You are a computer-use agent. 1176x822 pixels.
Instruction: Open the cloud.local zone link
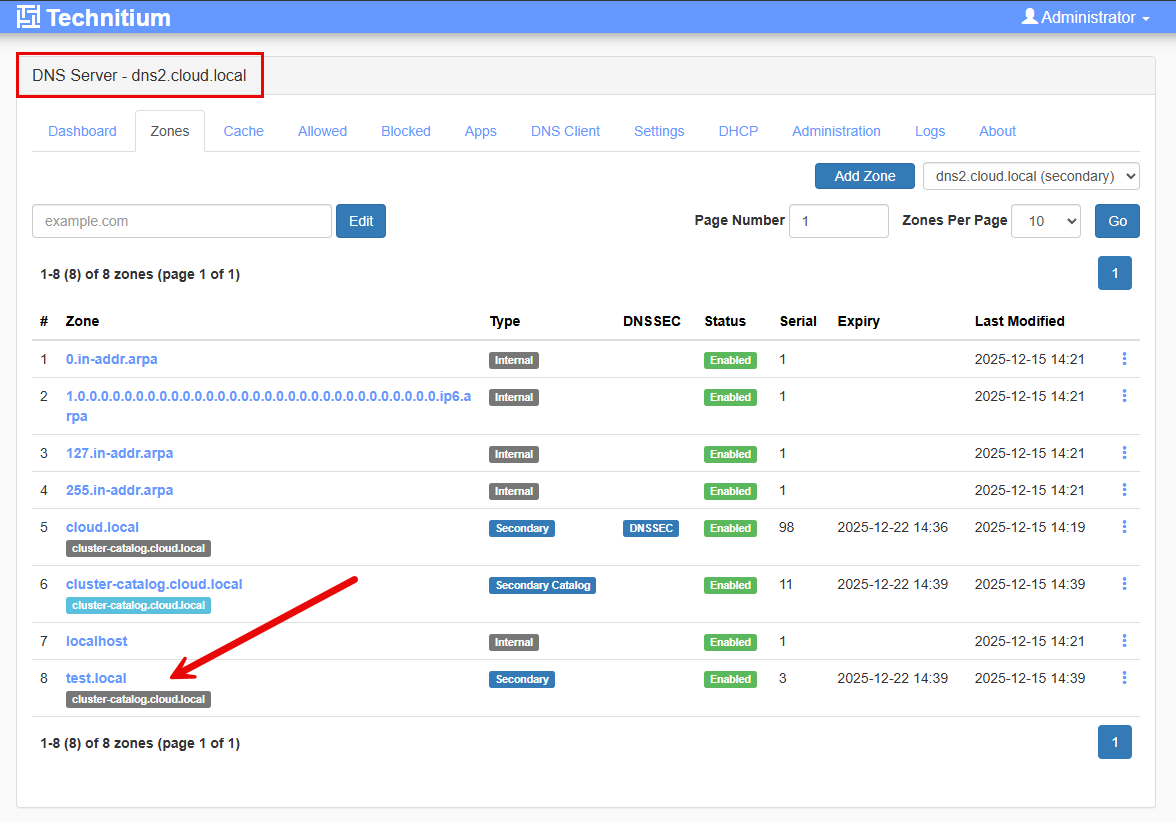(x=102, y=527)
